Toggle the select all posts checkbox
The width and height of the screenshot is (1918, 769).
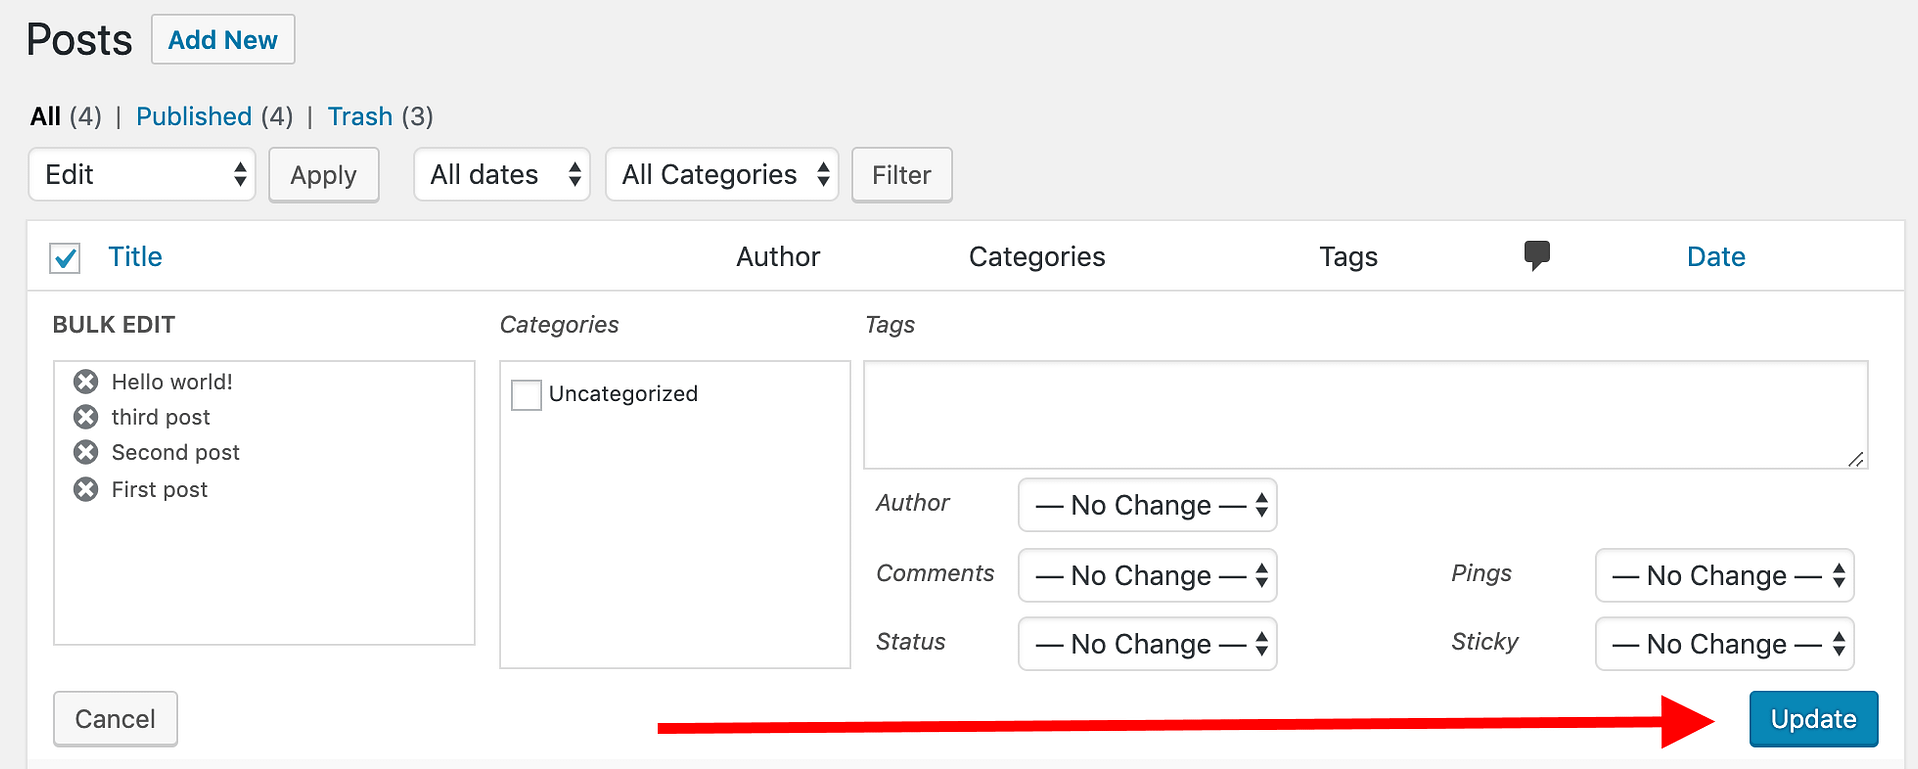click(65, 258)
